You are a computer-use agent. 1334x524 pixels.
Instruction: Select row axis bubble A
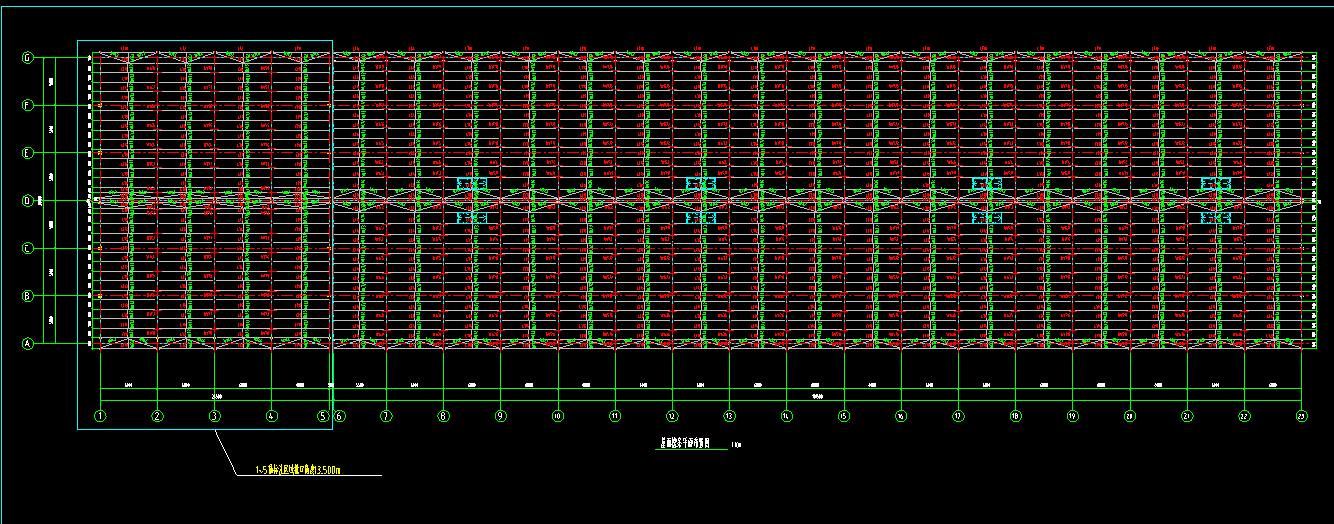click(x=28, y=344)
